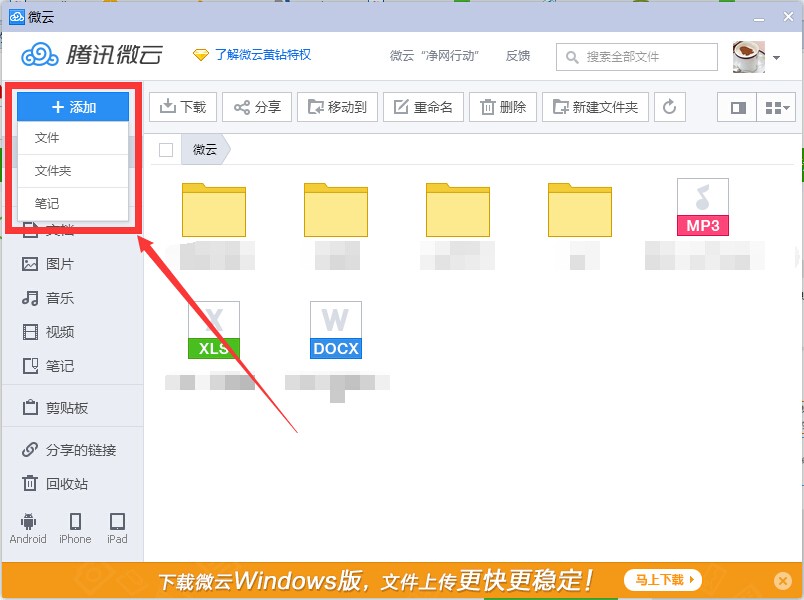Click the 反馈 feedback link
This screenshot has height=600, width=804.
pyautogui.click(x=518, y=55)
